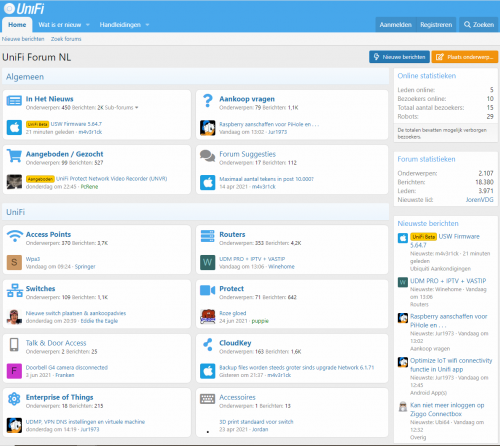Open avatar beside Nieuwe switch plaatsen post

(x=14, y=317)
